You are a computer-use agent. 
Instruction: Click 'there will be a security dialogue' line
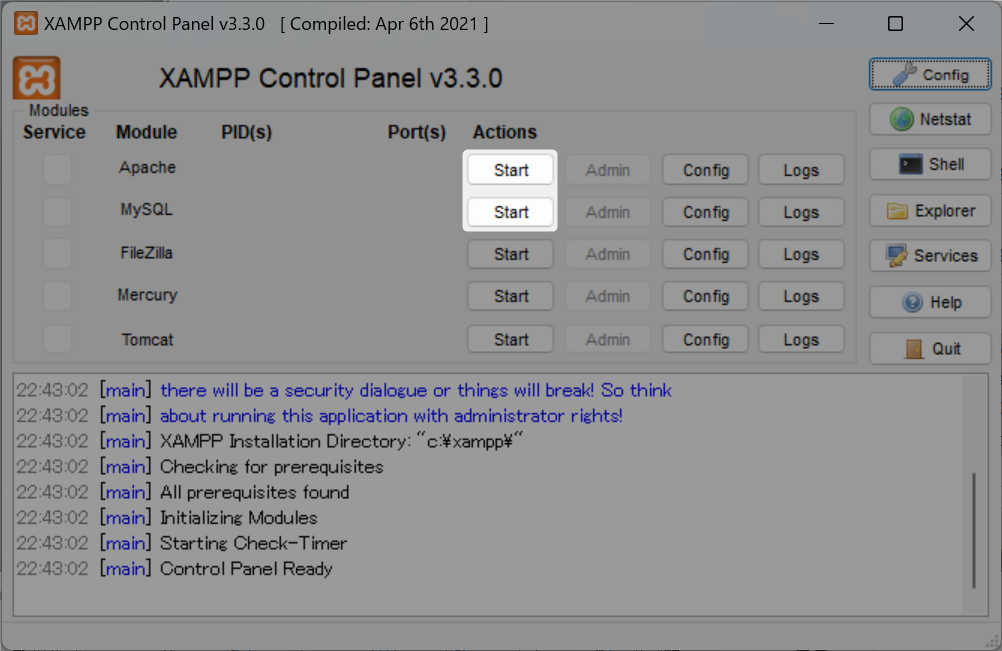(415, 390)
